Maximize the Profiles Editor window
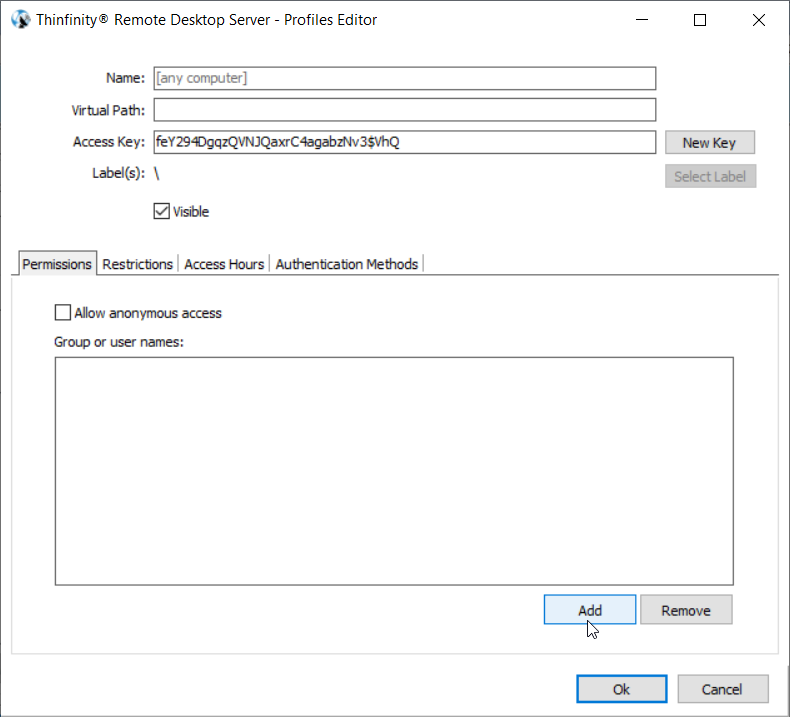This screenshot has width=790, height=717. pos(700,20)
